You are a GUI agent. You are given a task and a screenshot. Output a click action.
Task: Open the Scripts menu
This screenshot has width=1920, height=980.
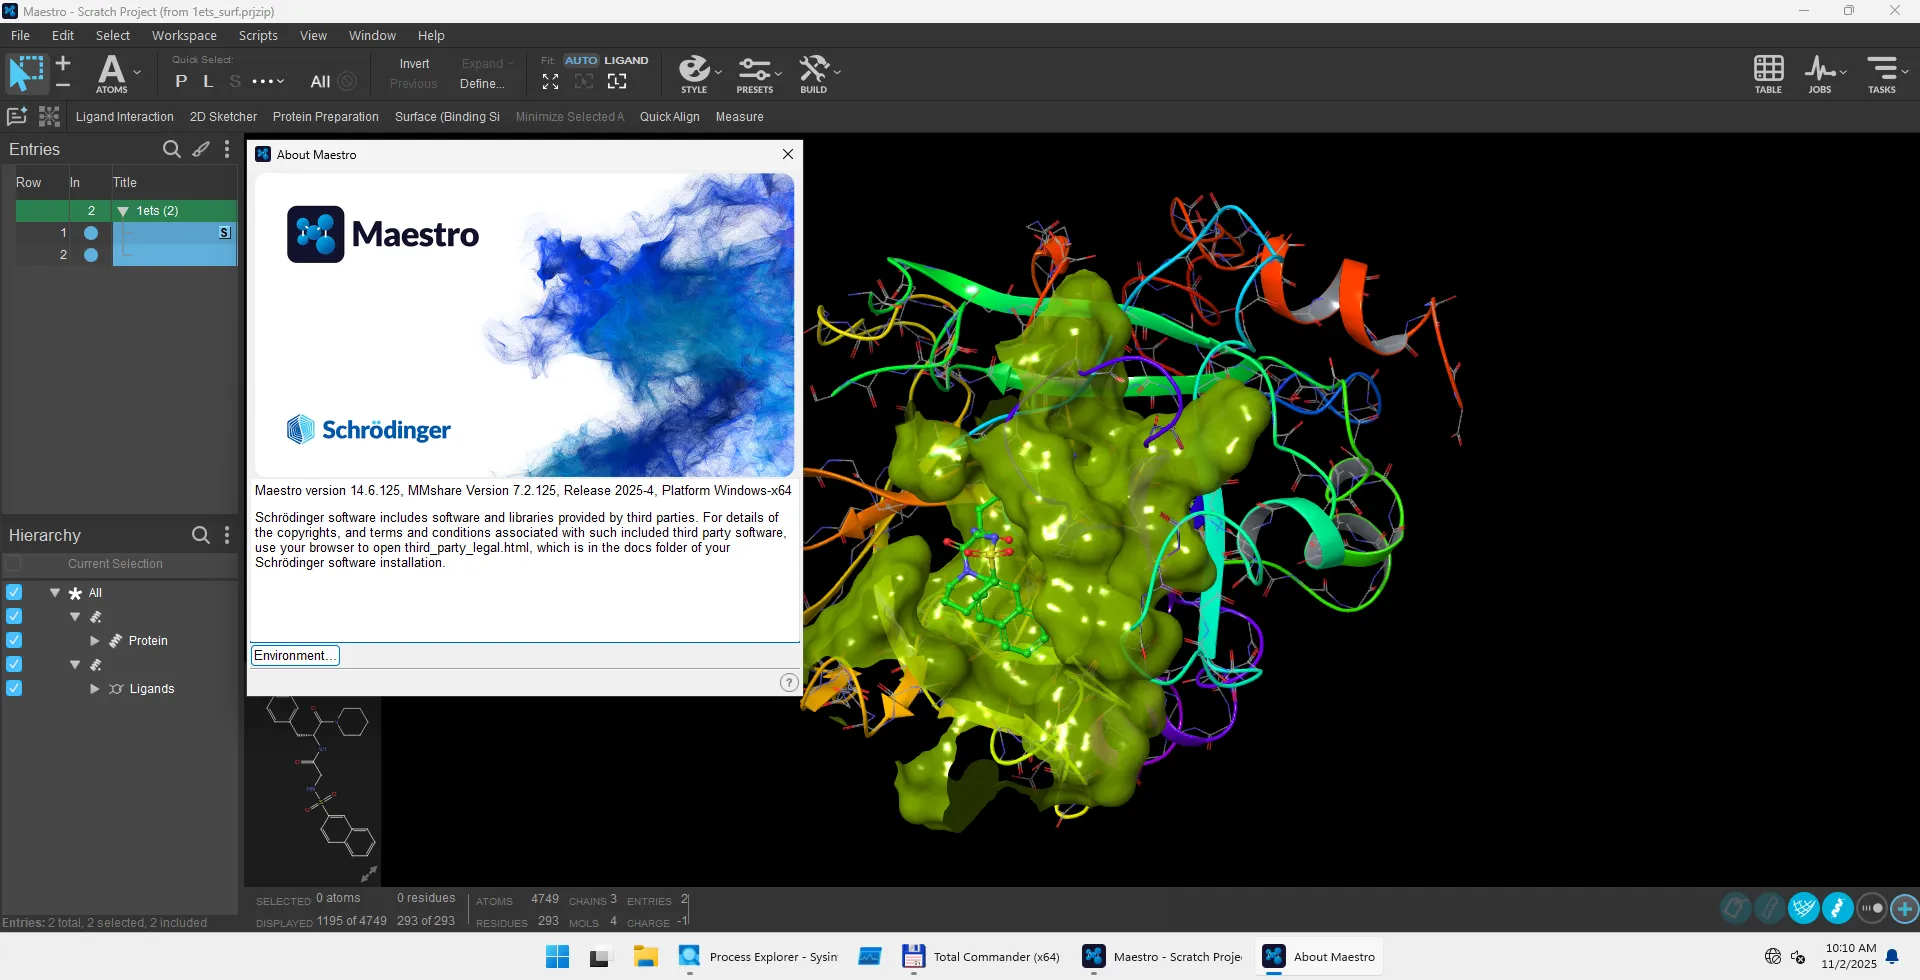click(x=258, y=35)
